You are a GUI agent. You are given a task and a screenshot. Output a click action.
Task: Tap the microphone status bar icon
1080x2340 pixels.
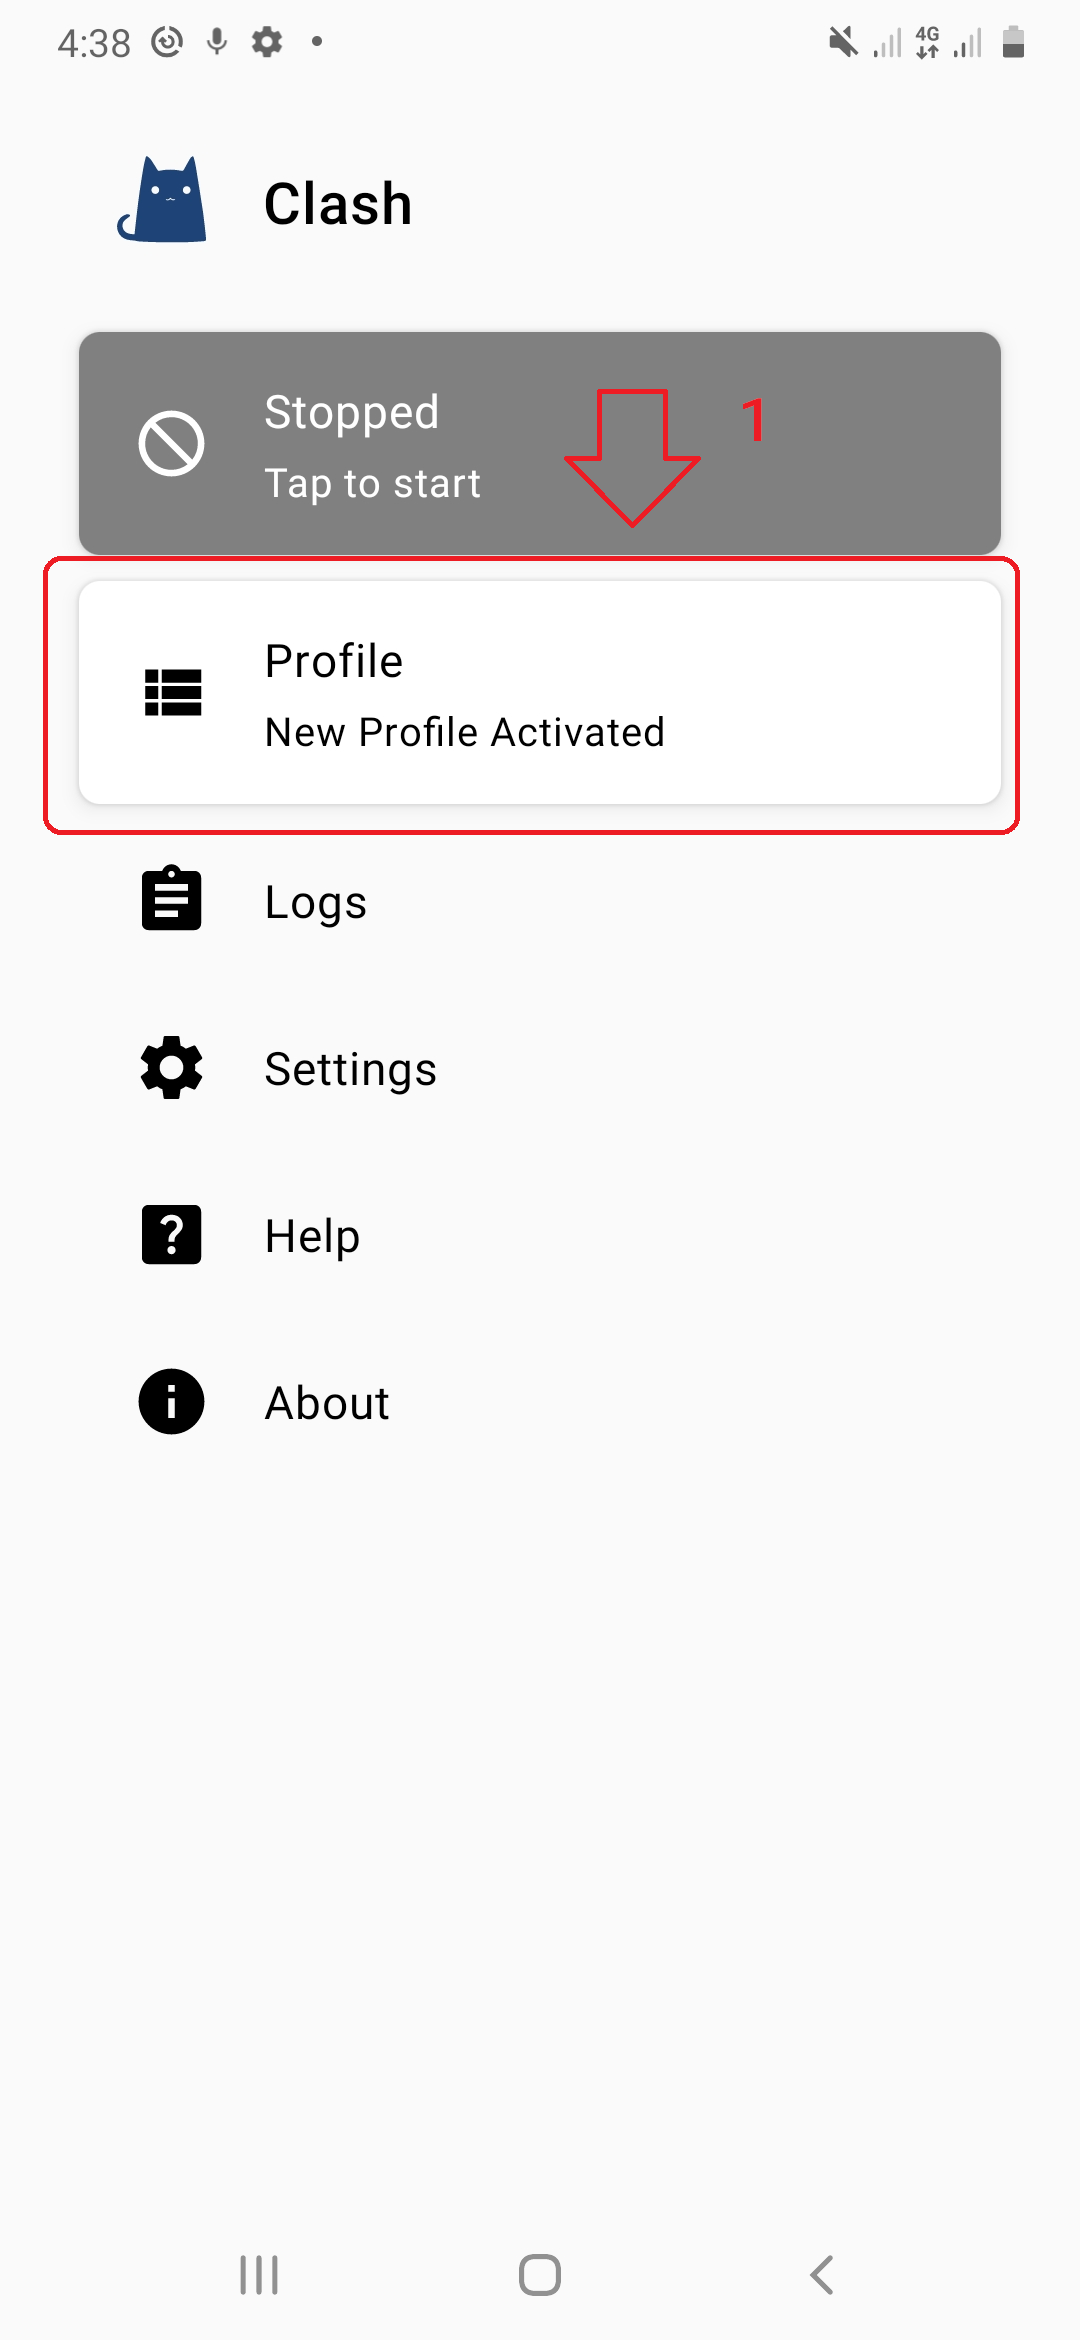coord(217,42)
